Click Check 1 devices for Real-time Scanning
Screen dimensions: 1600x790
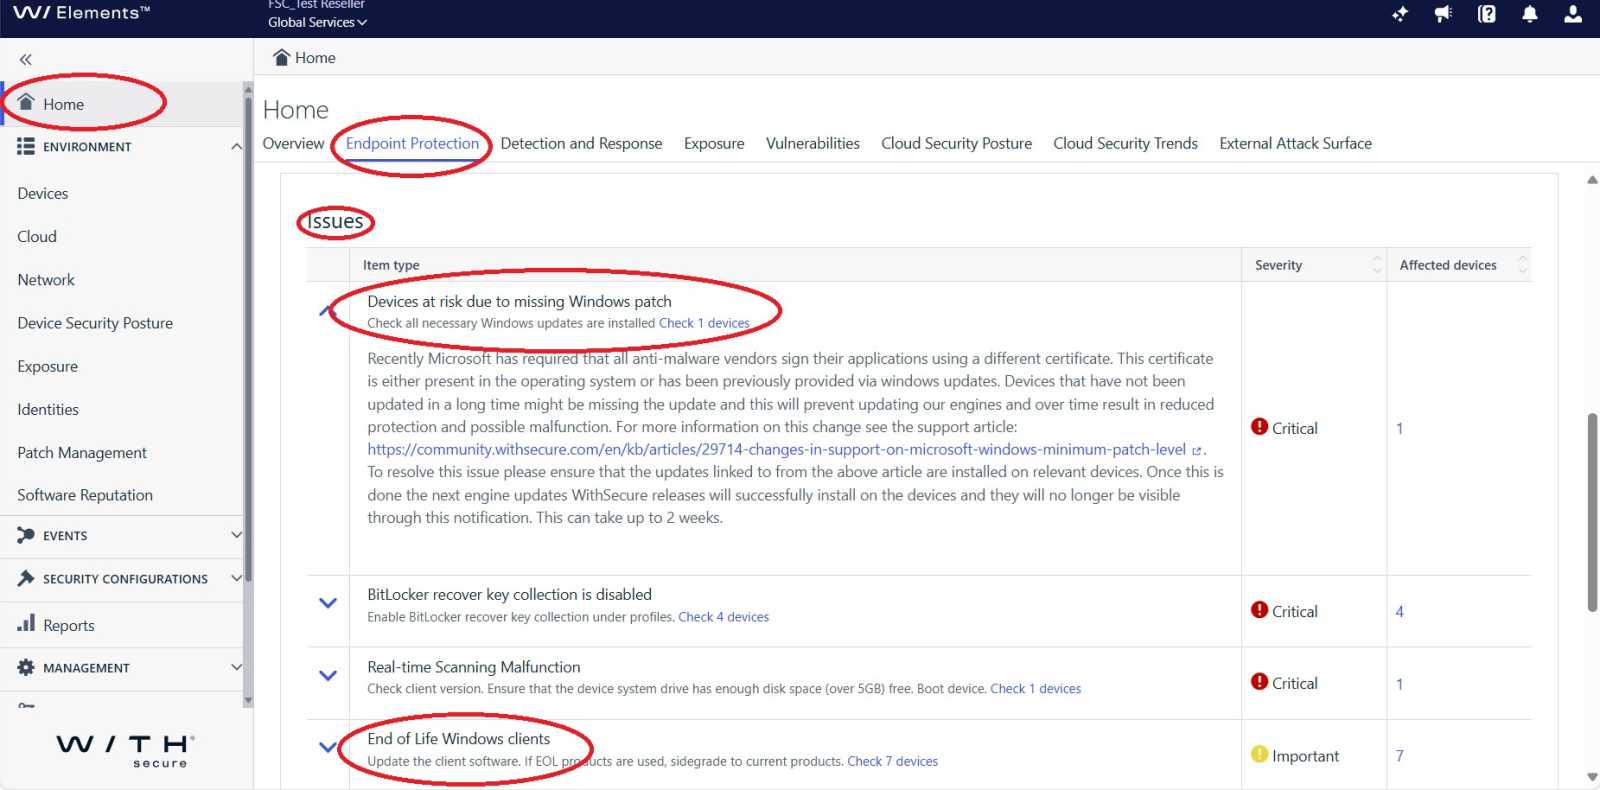pos(1035,689)
